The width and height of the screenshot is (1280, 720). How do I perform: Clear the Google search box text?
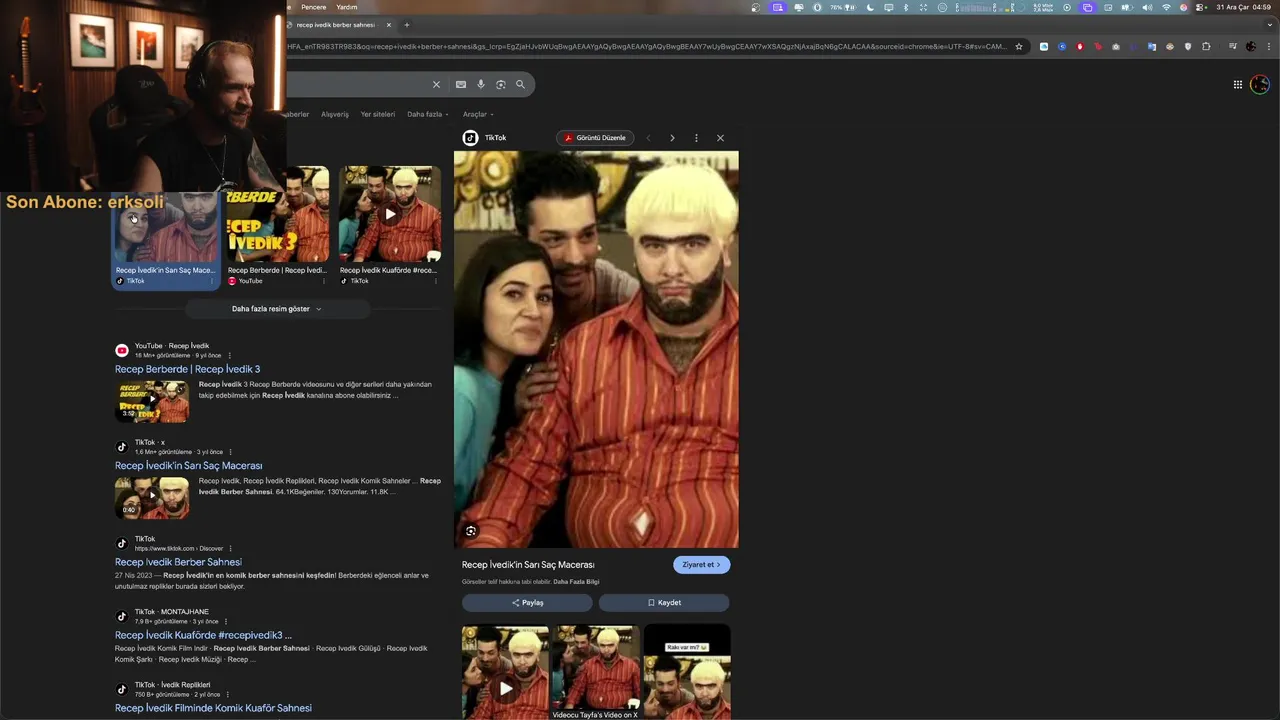tap(436, 85)
